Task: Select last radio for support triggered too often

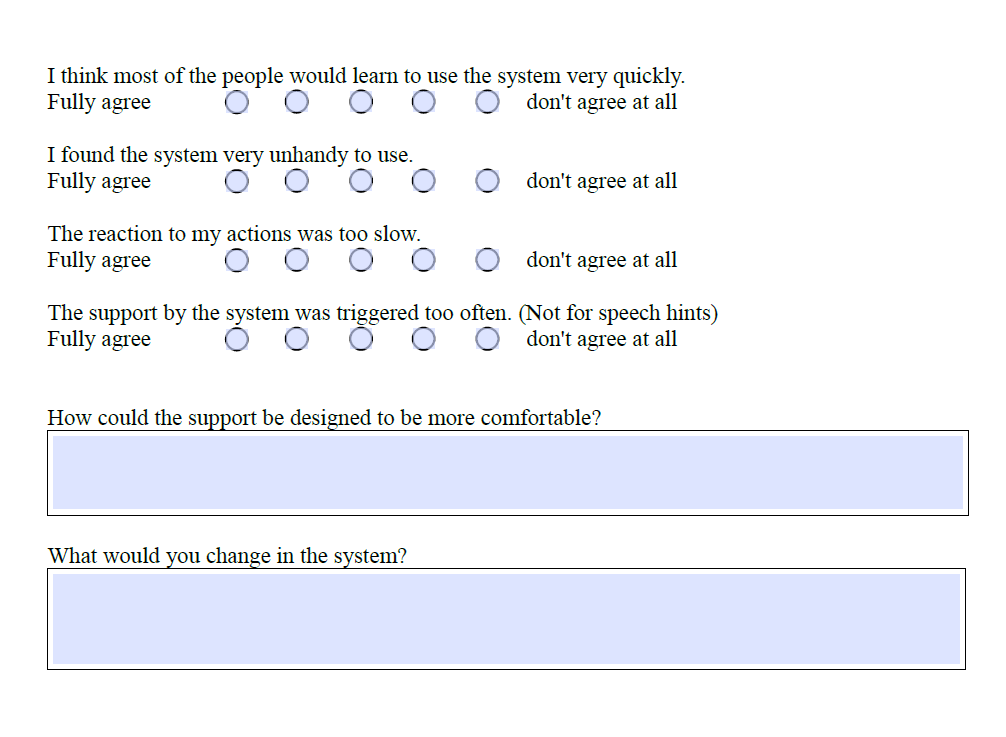Action: coord(488,339)
